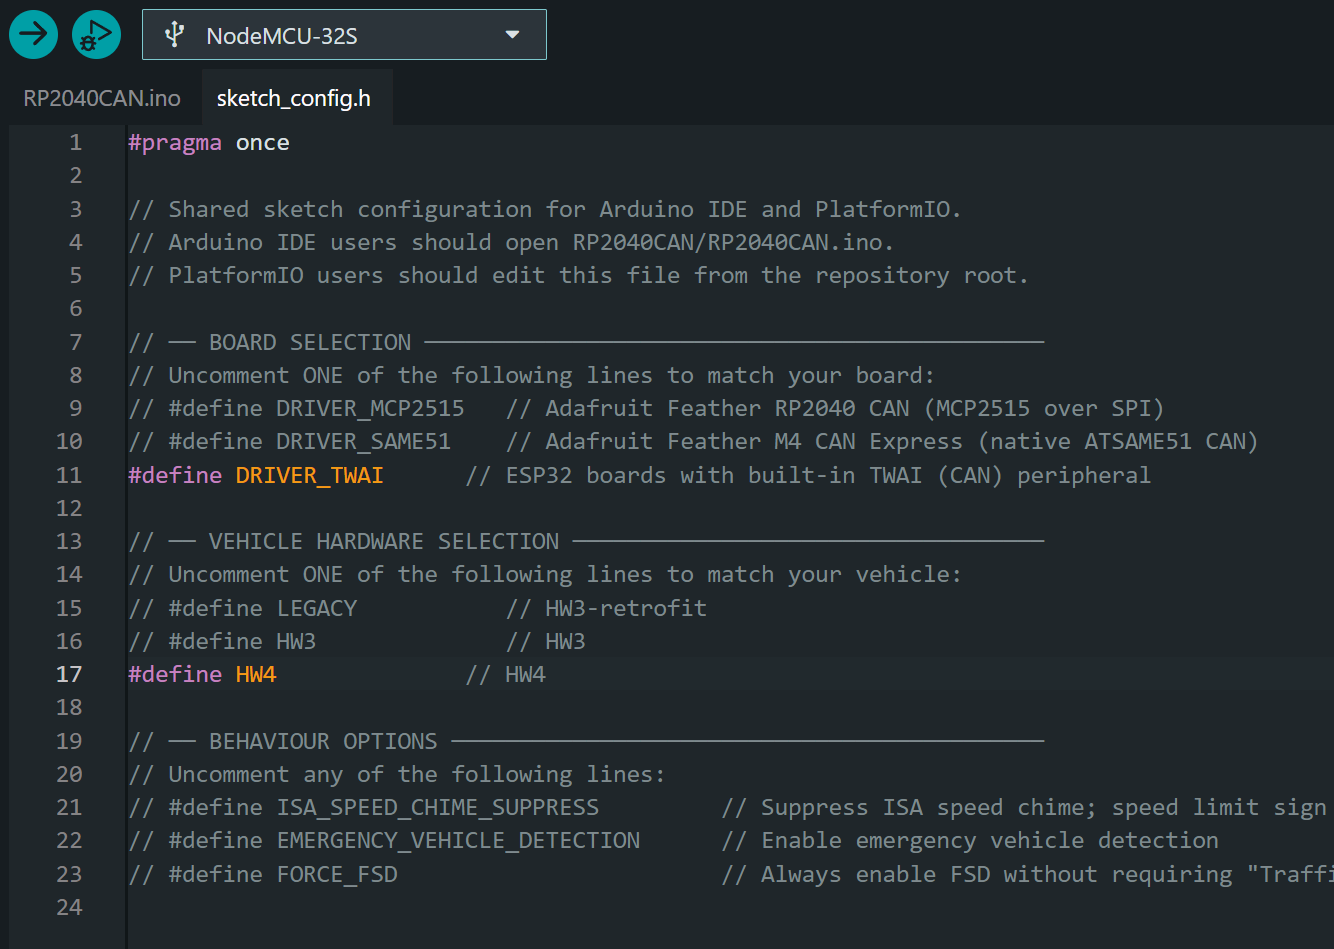
Task: Click the USB icon in board selector
Action: pyautogui.click(x=175, y=35)
